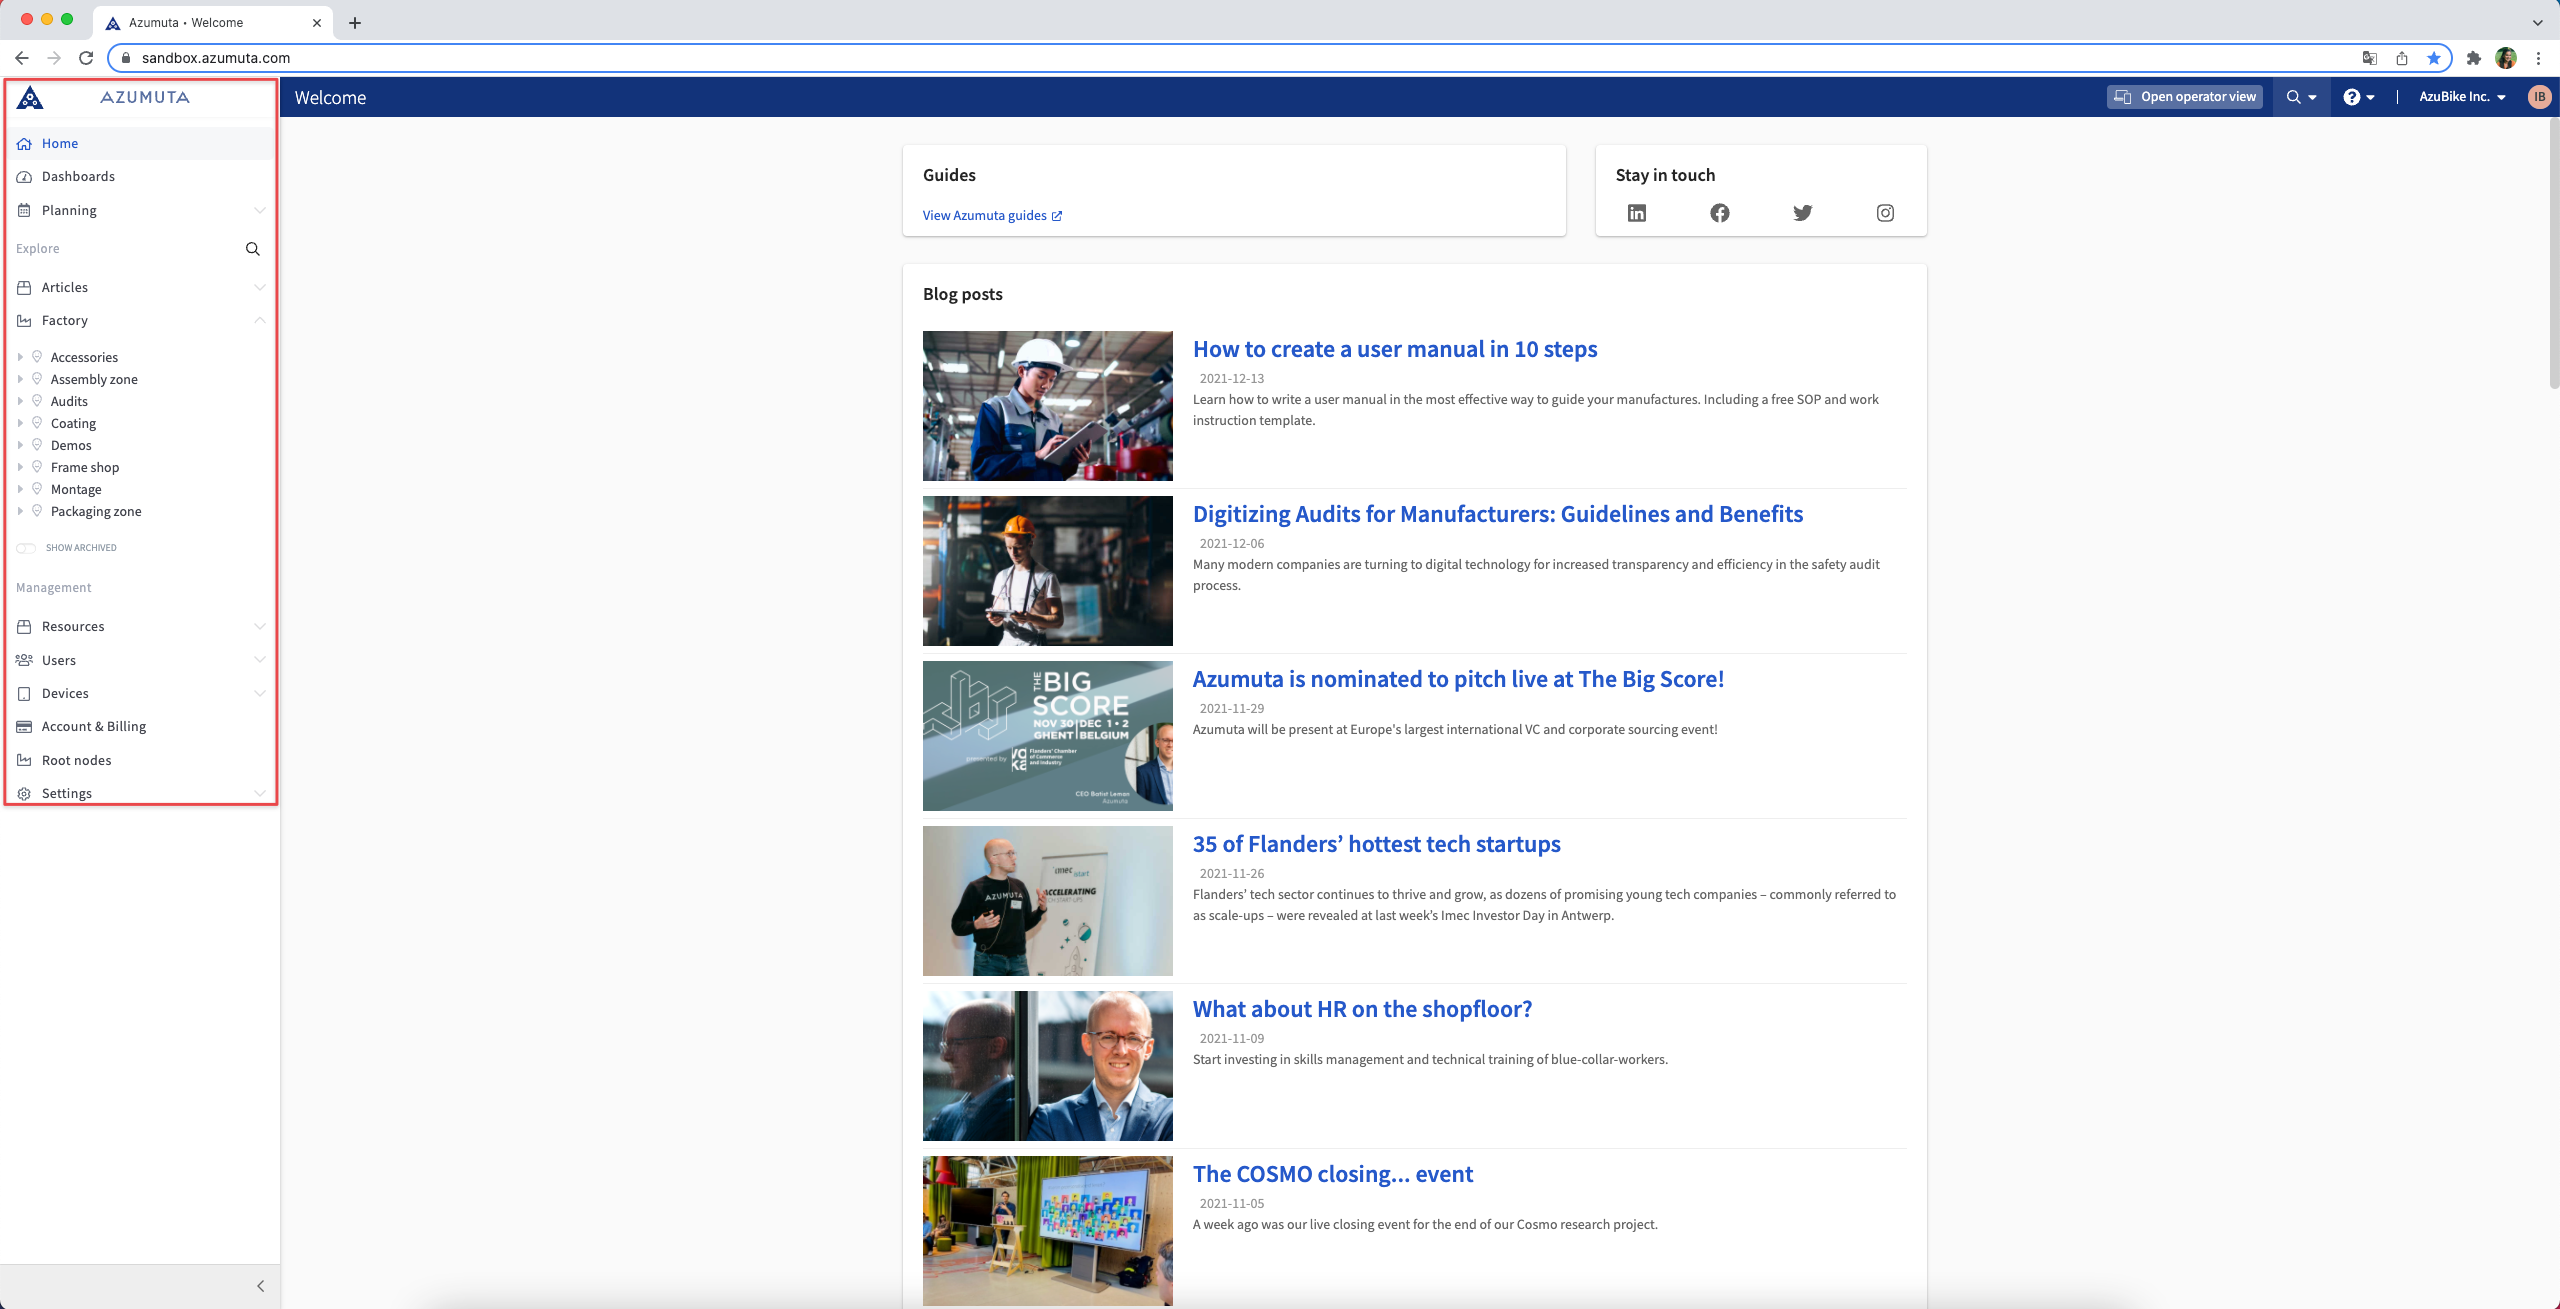Click the IB user avatar
This screenshot has height=1309, width=2560.
click(2539, 97)
